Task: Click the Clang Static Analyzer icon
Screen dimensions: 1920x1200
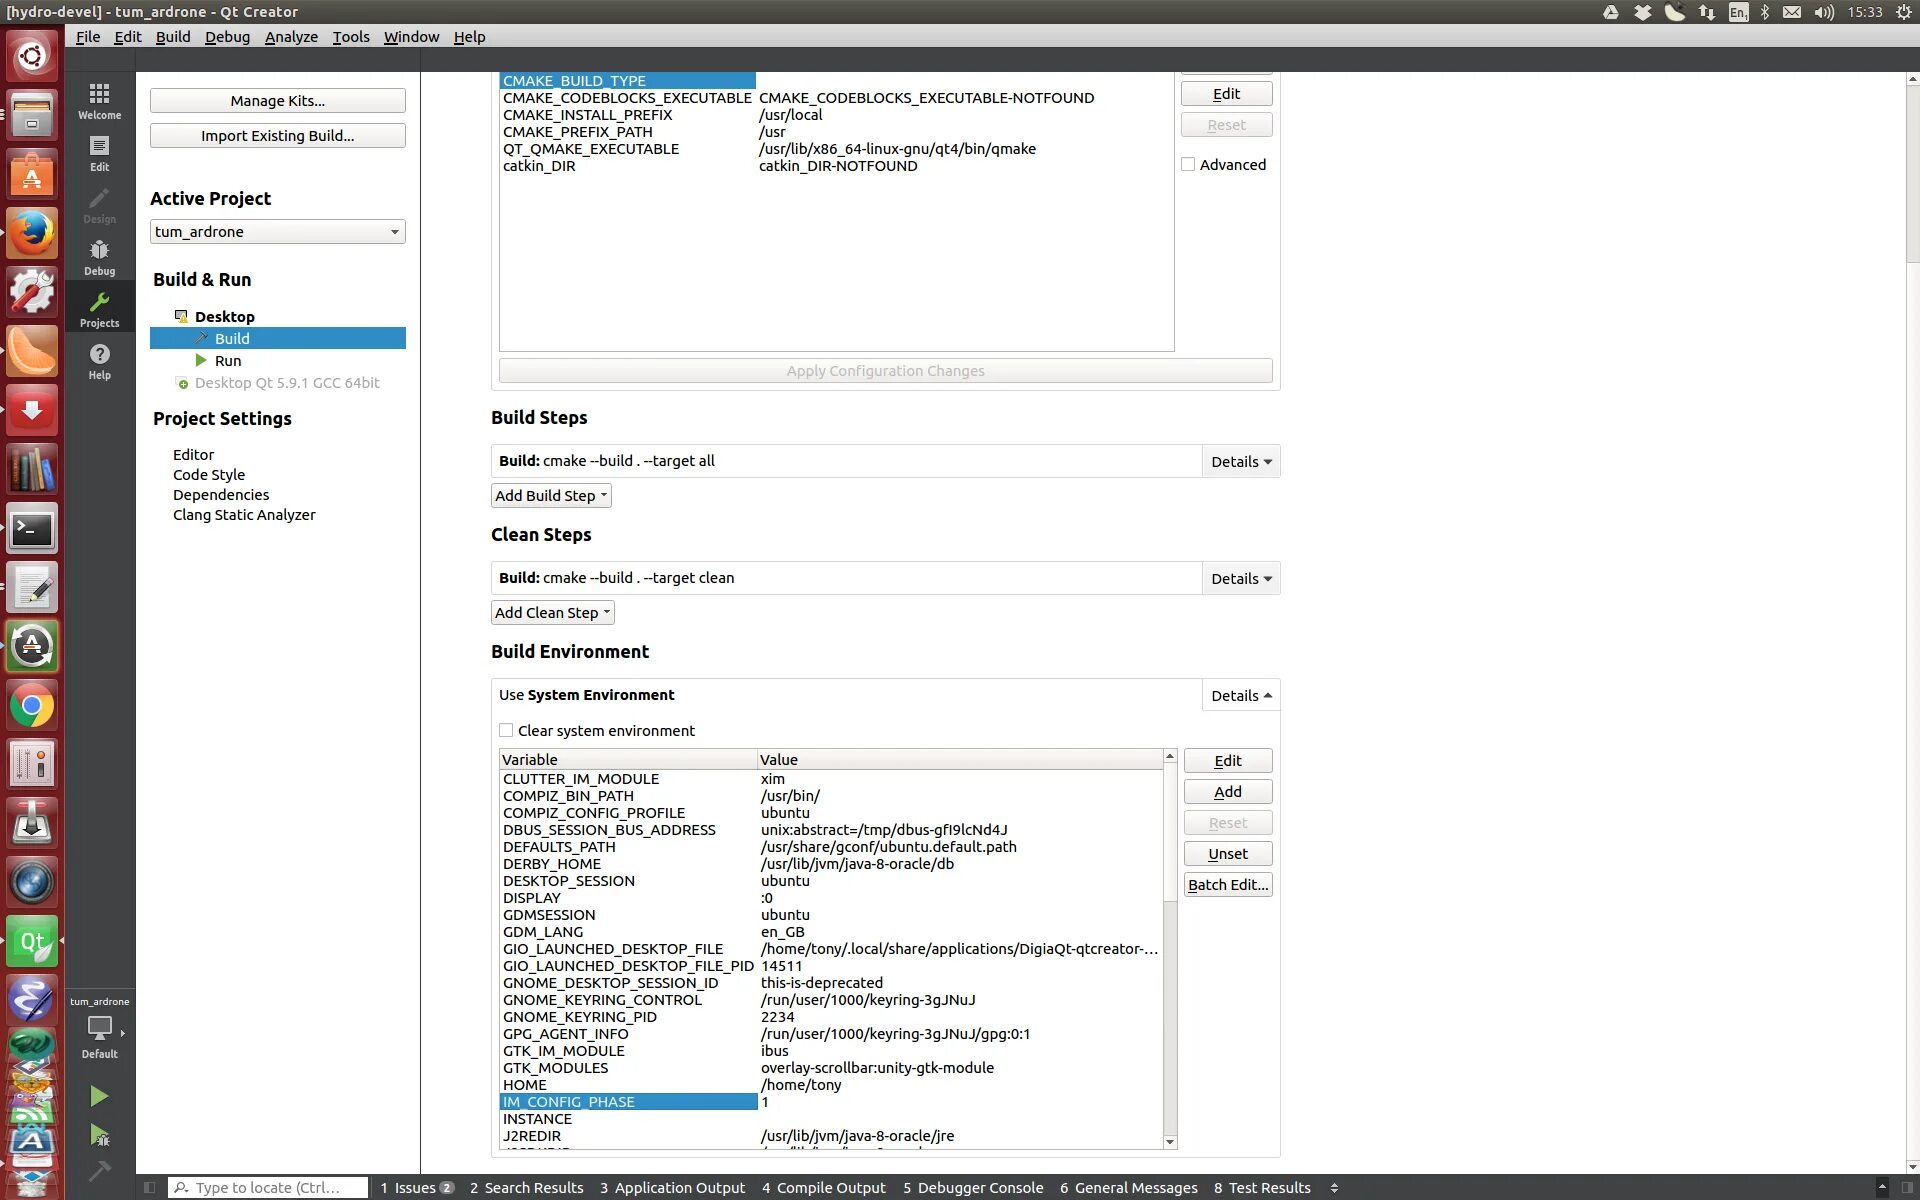Action: (245, 513)
